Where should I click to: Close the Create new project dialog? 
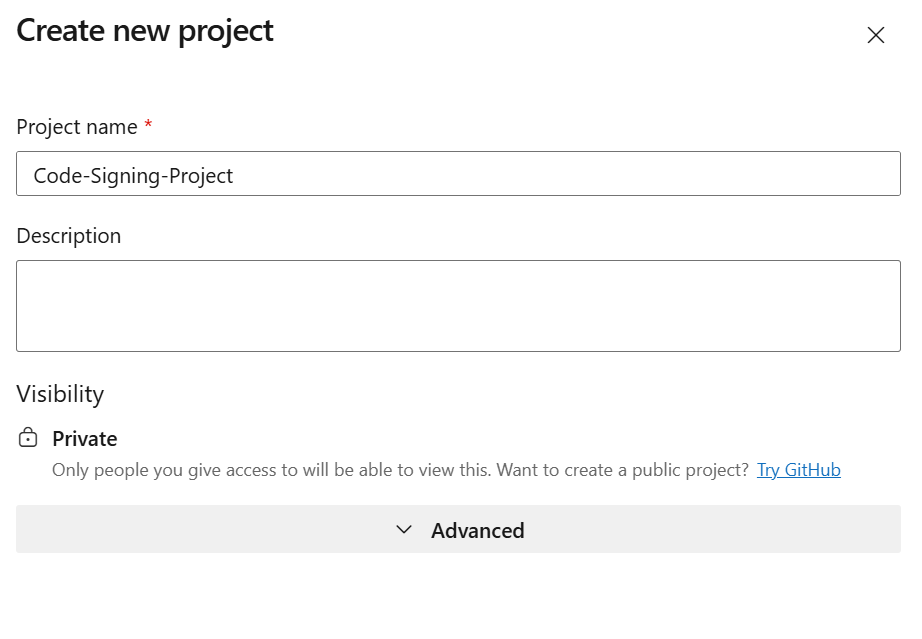[x=876, y=35]
